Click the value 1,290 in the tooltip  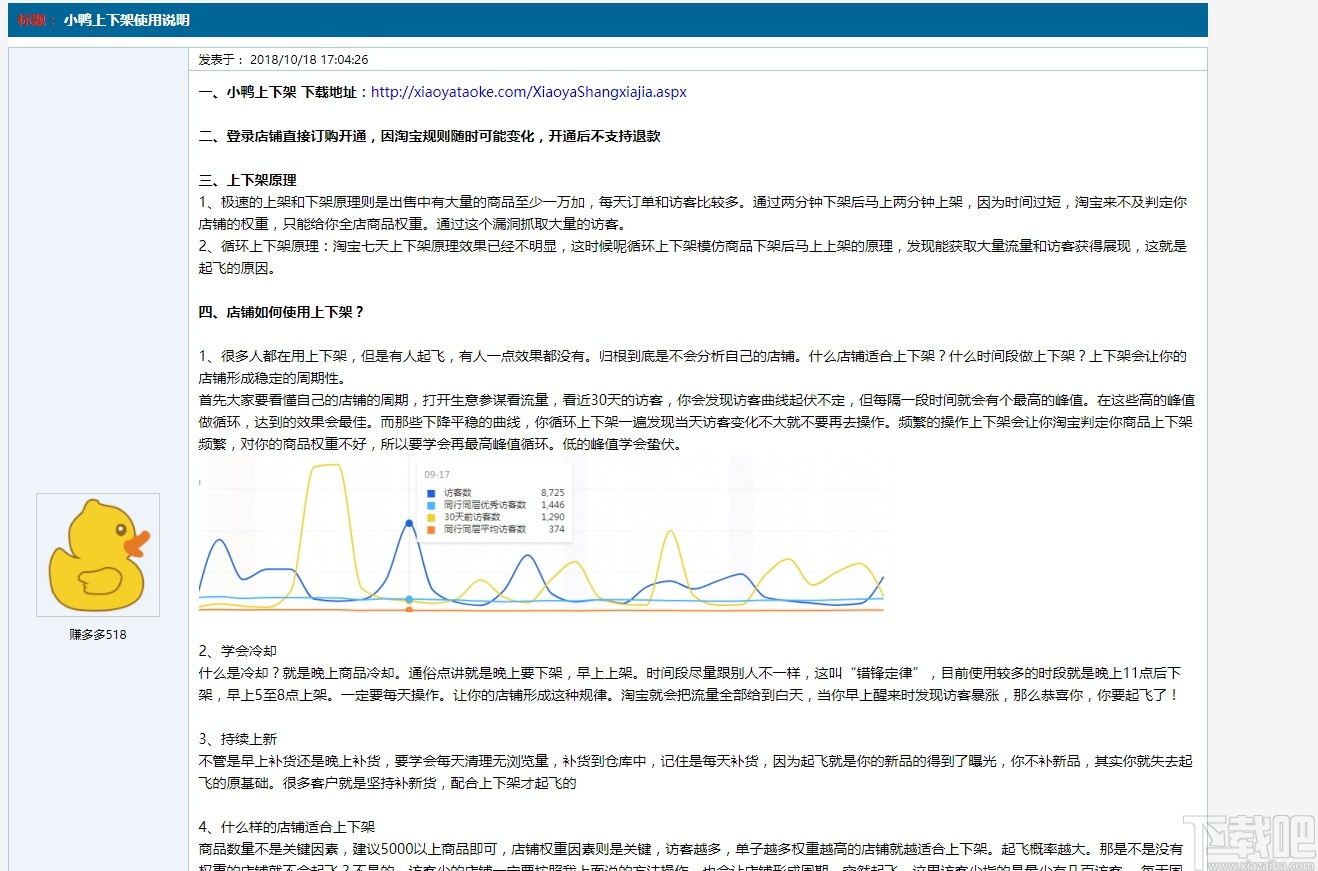pyautogui.click(x=552, y=517)
